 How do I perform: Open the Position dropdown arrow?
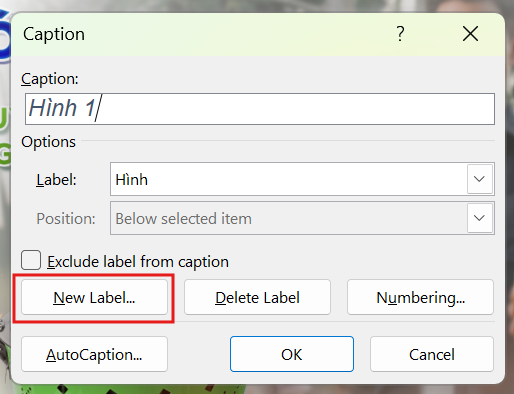480,218
